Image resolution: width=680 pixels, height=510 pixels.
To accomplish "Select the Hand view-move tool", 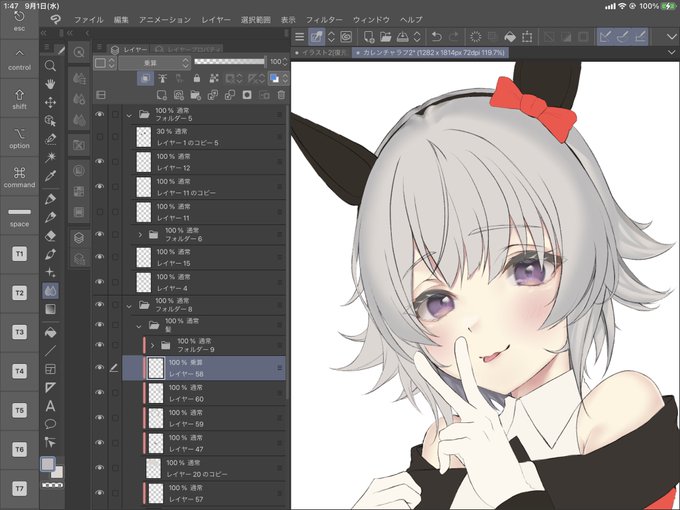I will pyautogui.click(x=50, y=84).
